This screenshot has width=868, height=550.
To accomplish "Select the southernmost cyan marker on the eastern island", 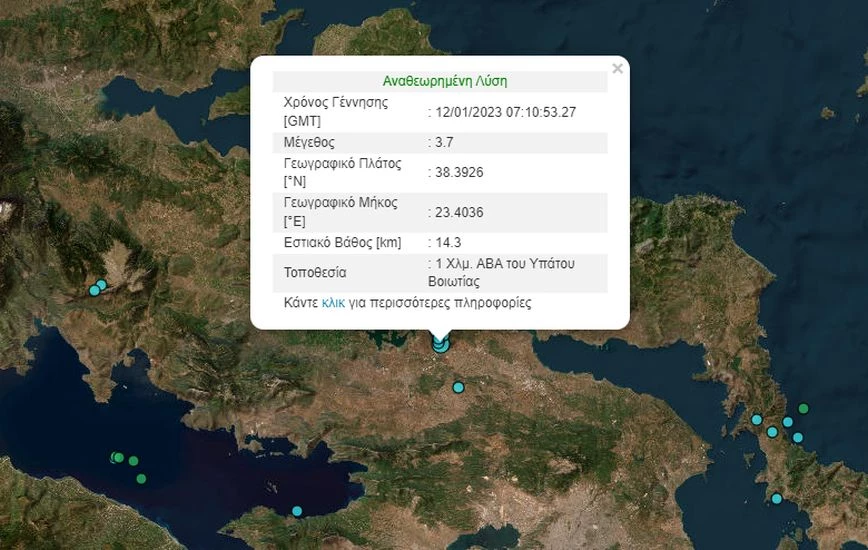I will coord(776,498).
